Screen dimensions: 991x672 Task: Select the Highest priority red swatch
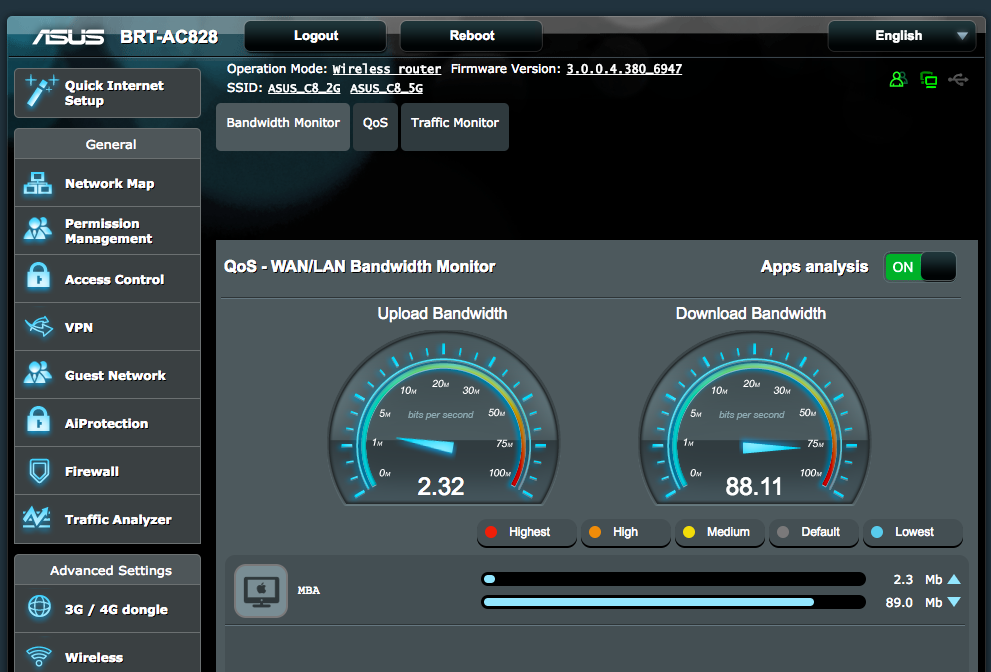point(491,532)
